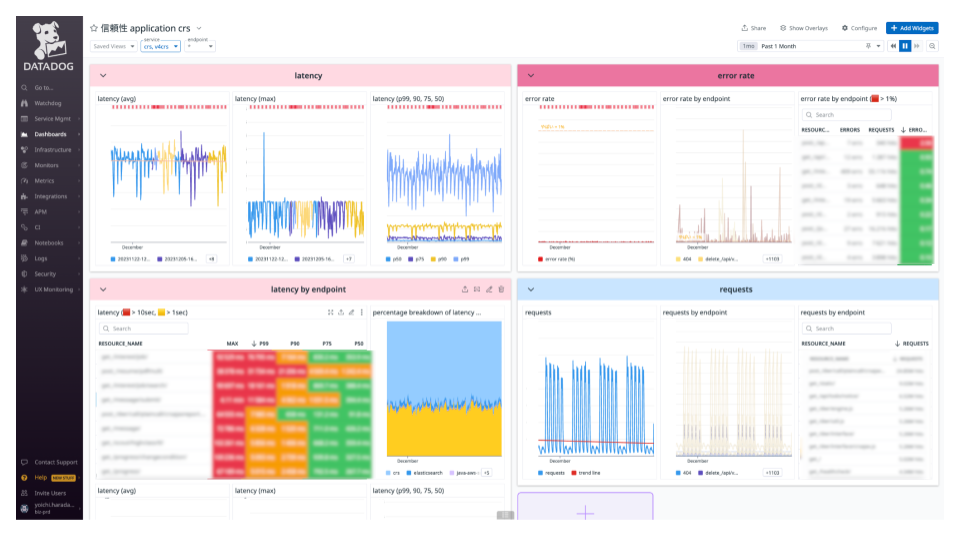Viewport: 960px width, 540px height.
Task: Open the service template variable dropdown
Action: (160, 46)
